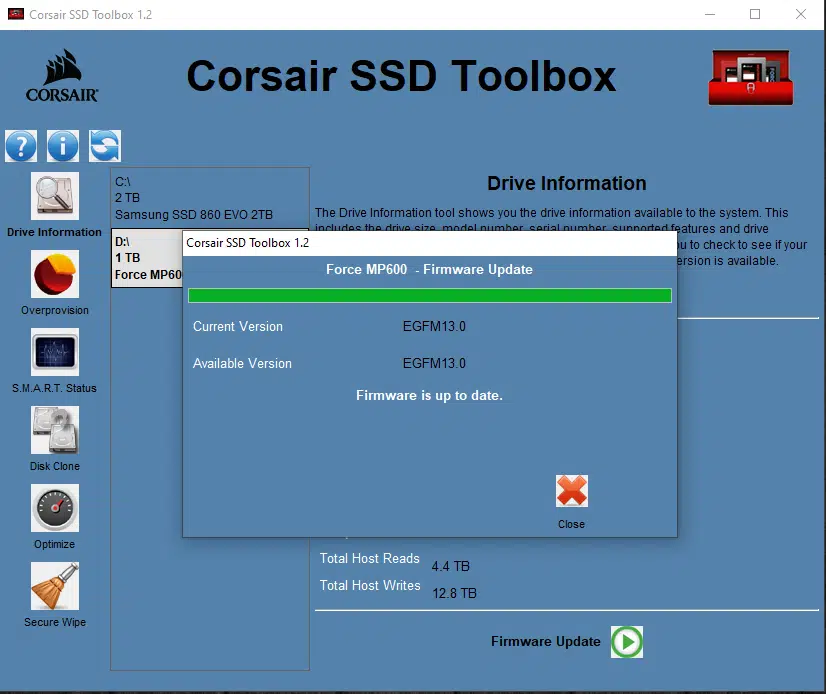Click the red toolbox image
The width and height of the screenshot is (826, 694).
(751, 77)
